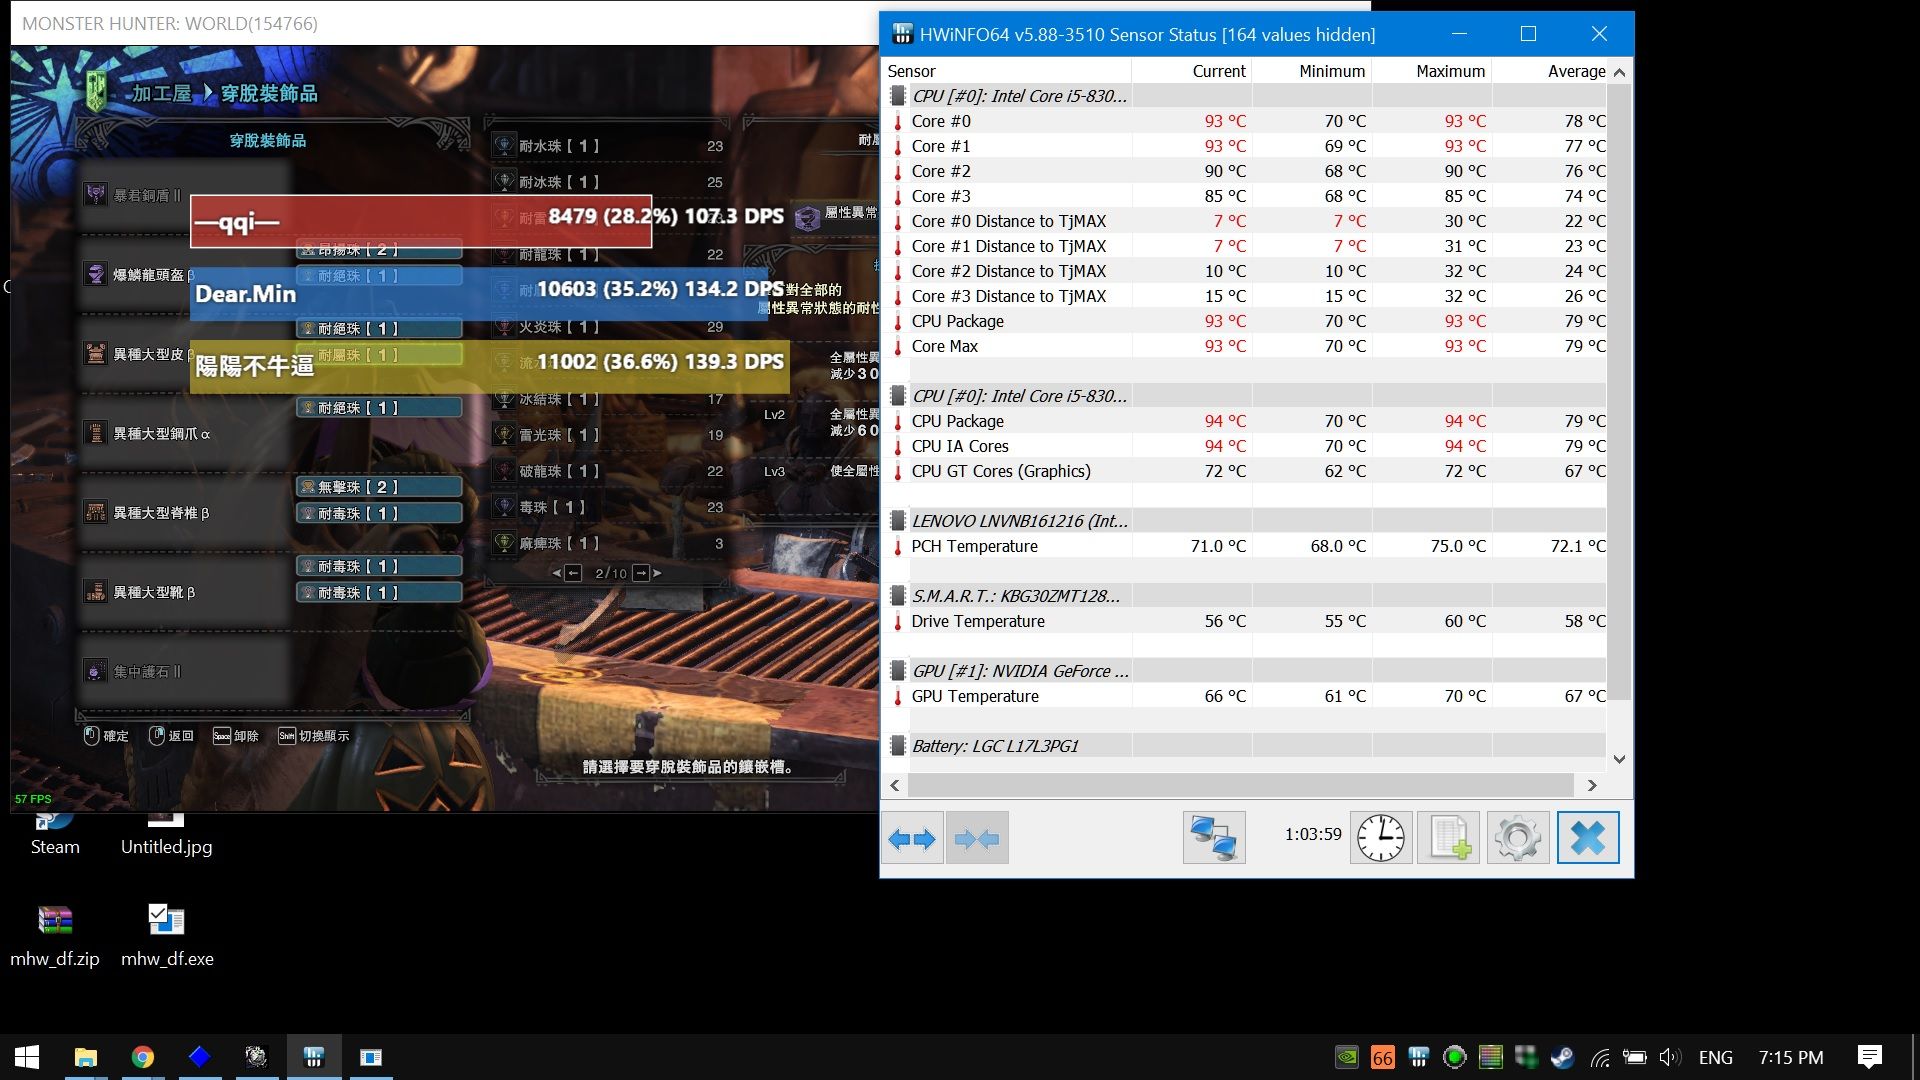The image size is (1920, 1080).
Task: Click the Current column header
Action: coord(1191,71)
